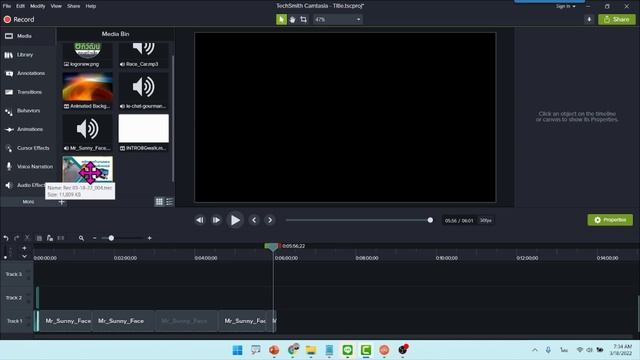Screen dimensions: 640x360
Task: Click the plus Import Media button
Action: (x=61, y=202)
